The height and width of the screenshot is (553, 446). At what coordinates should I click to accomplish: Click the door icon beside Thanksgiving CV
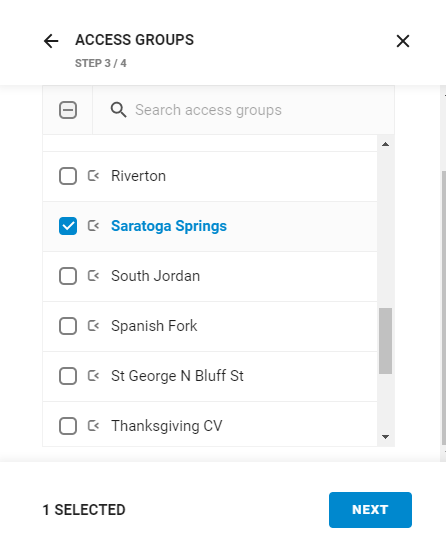pos(93,426)
